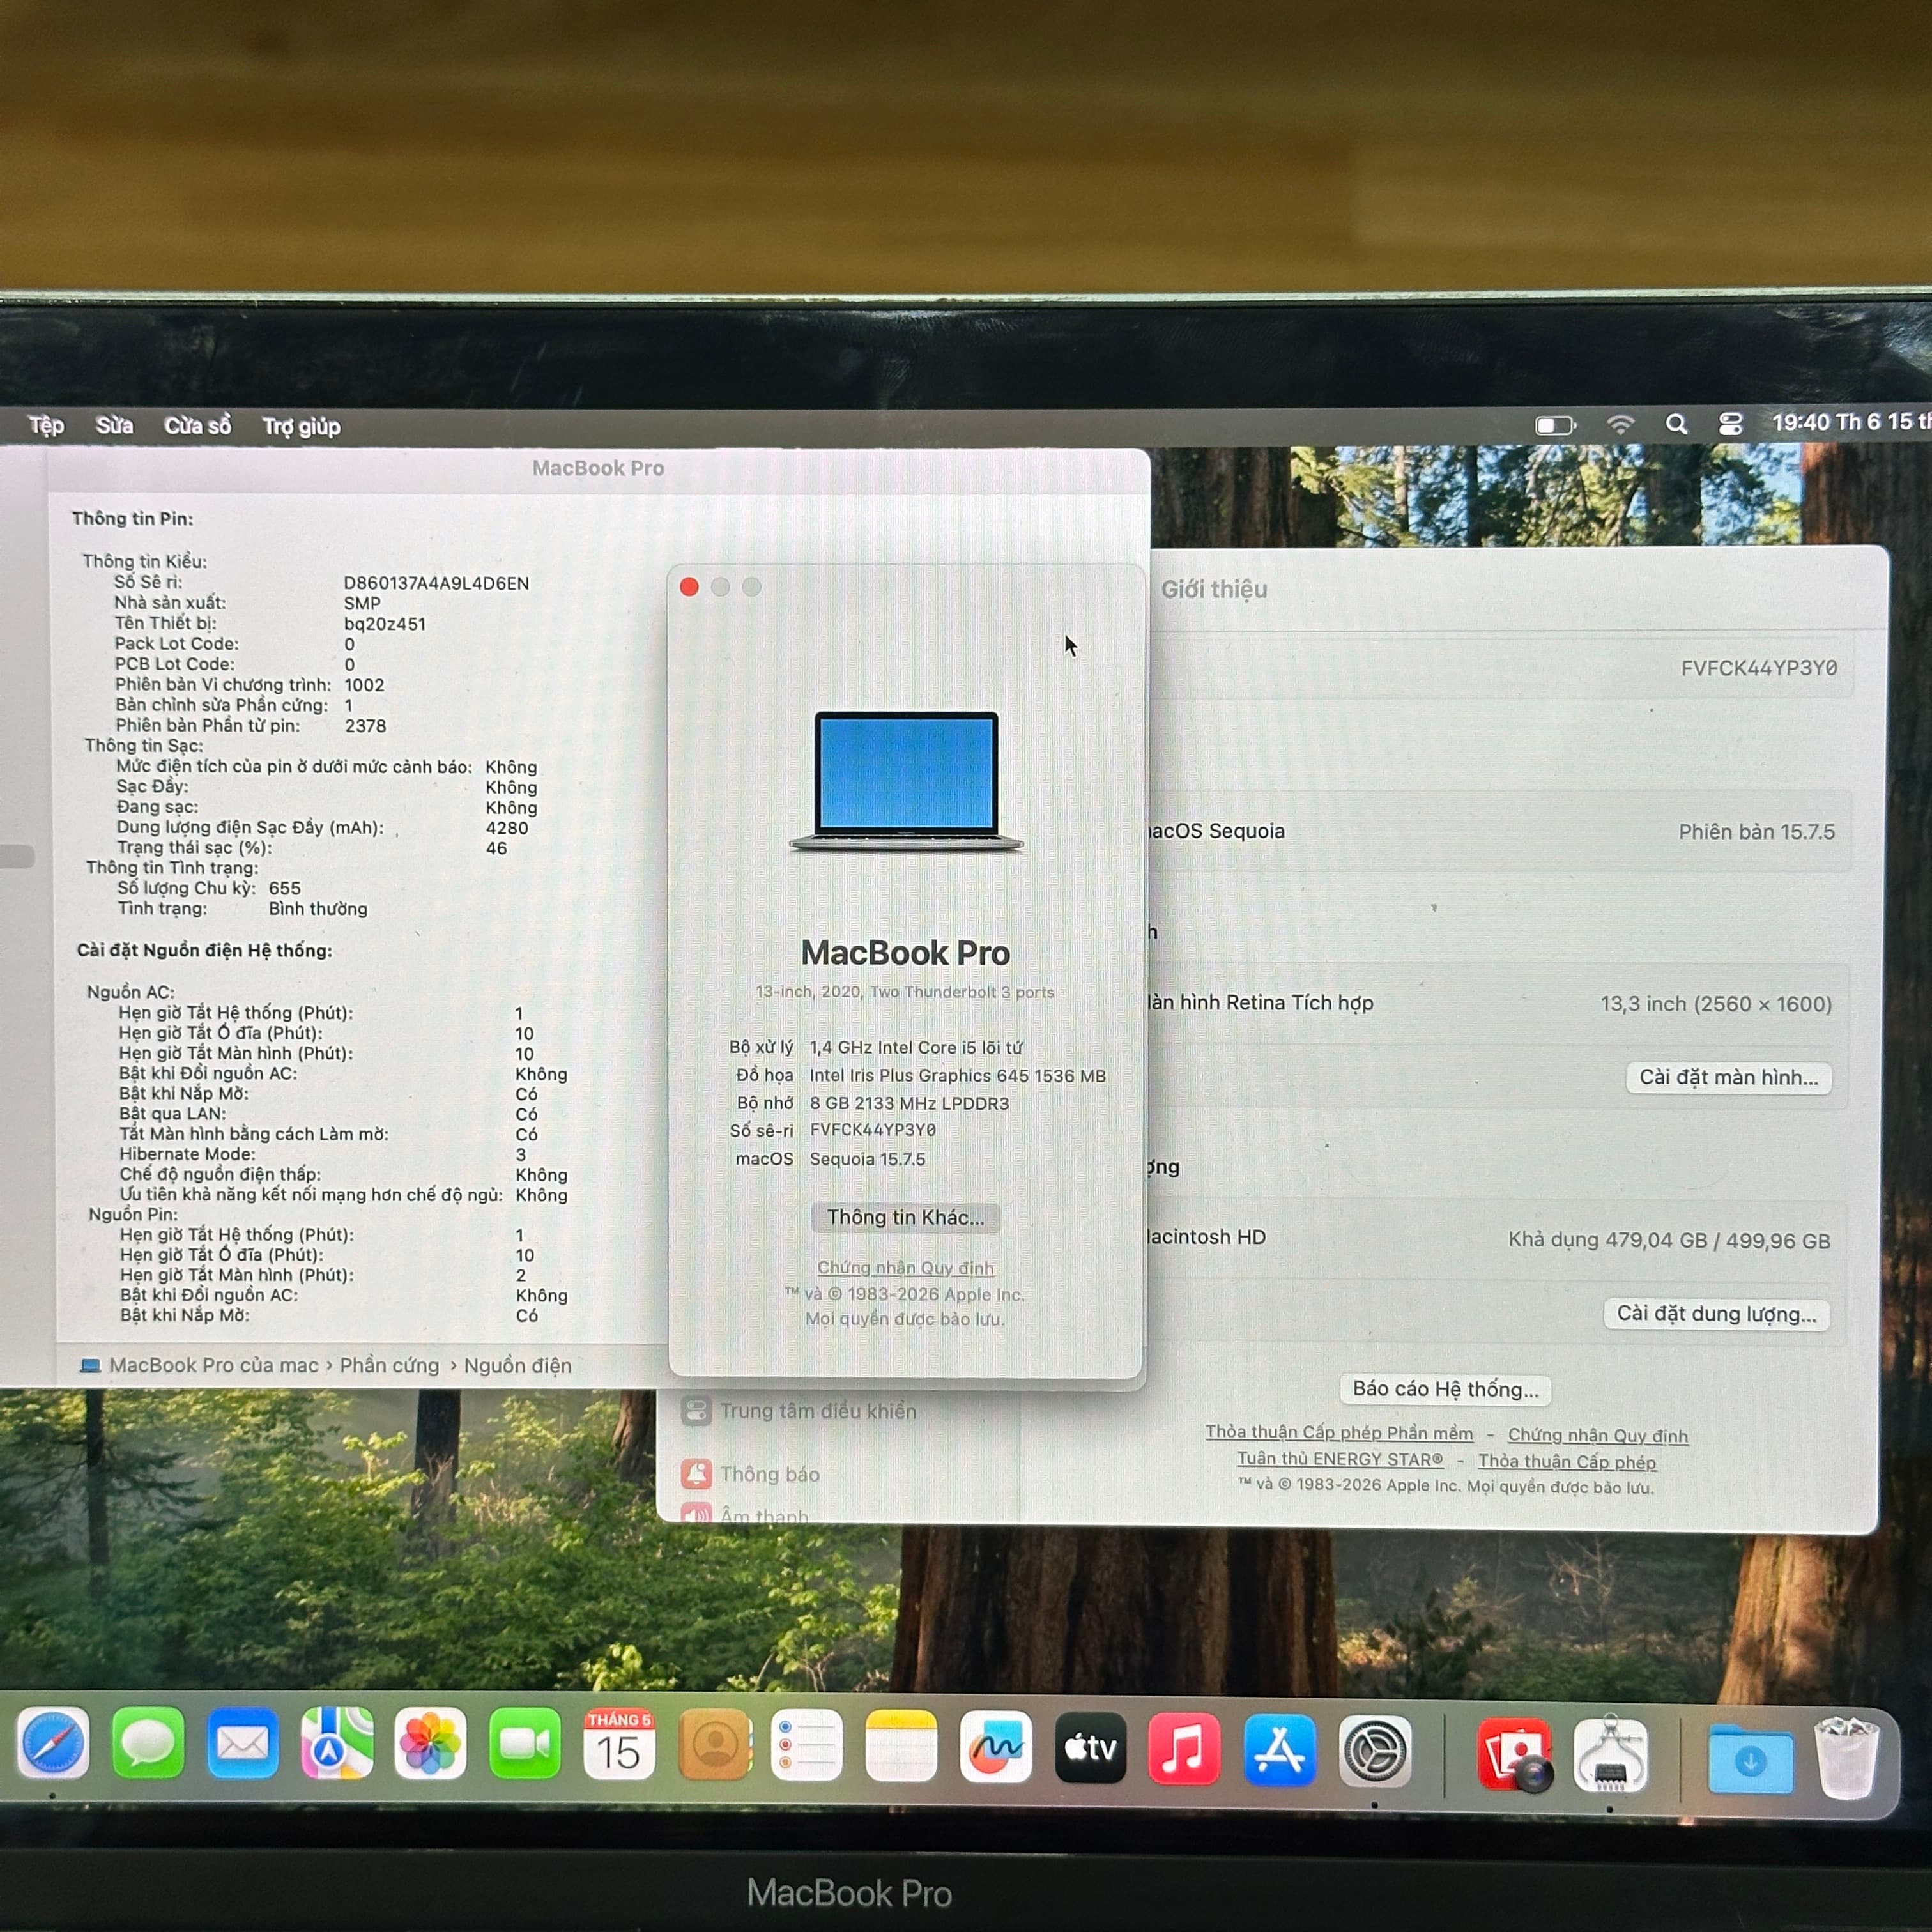The image size is (1932, 1932).
Task: Click Cài đặt dung lượng... button
Action: tap(1716, 1313)
